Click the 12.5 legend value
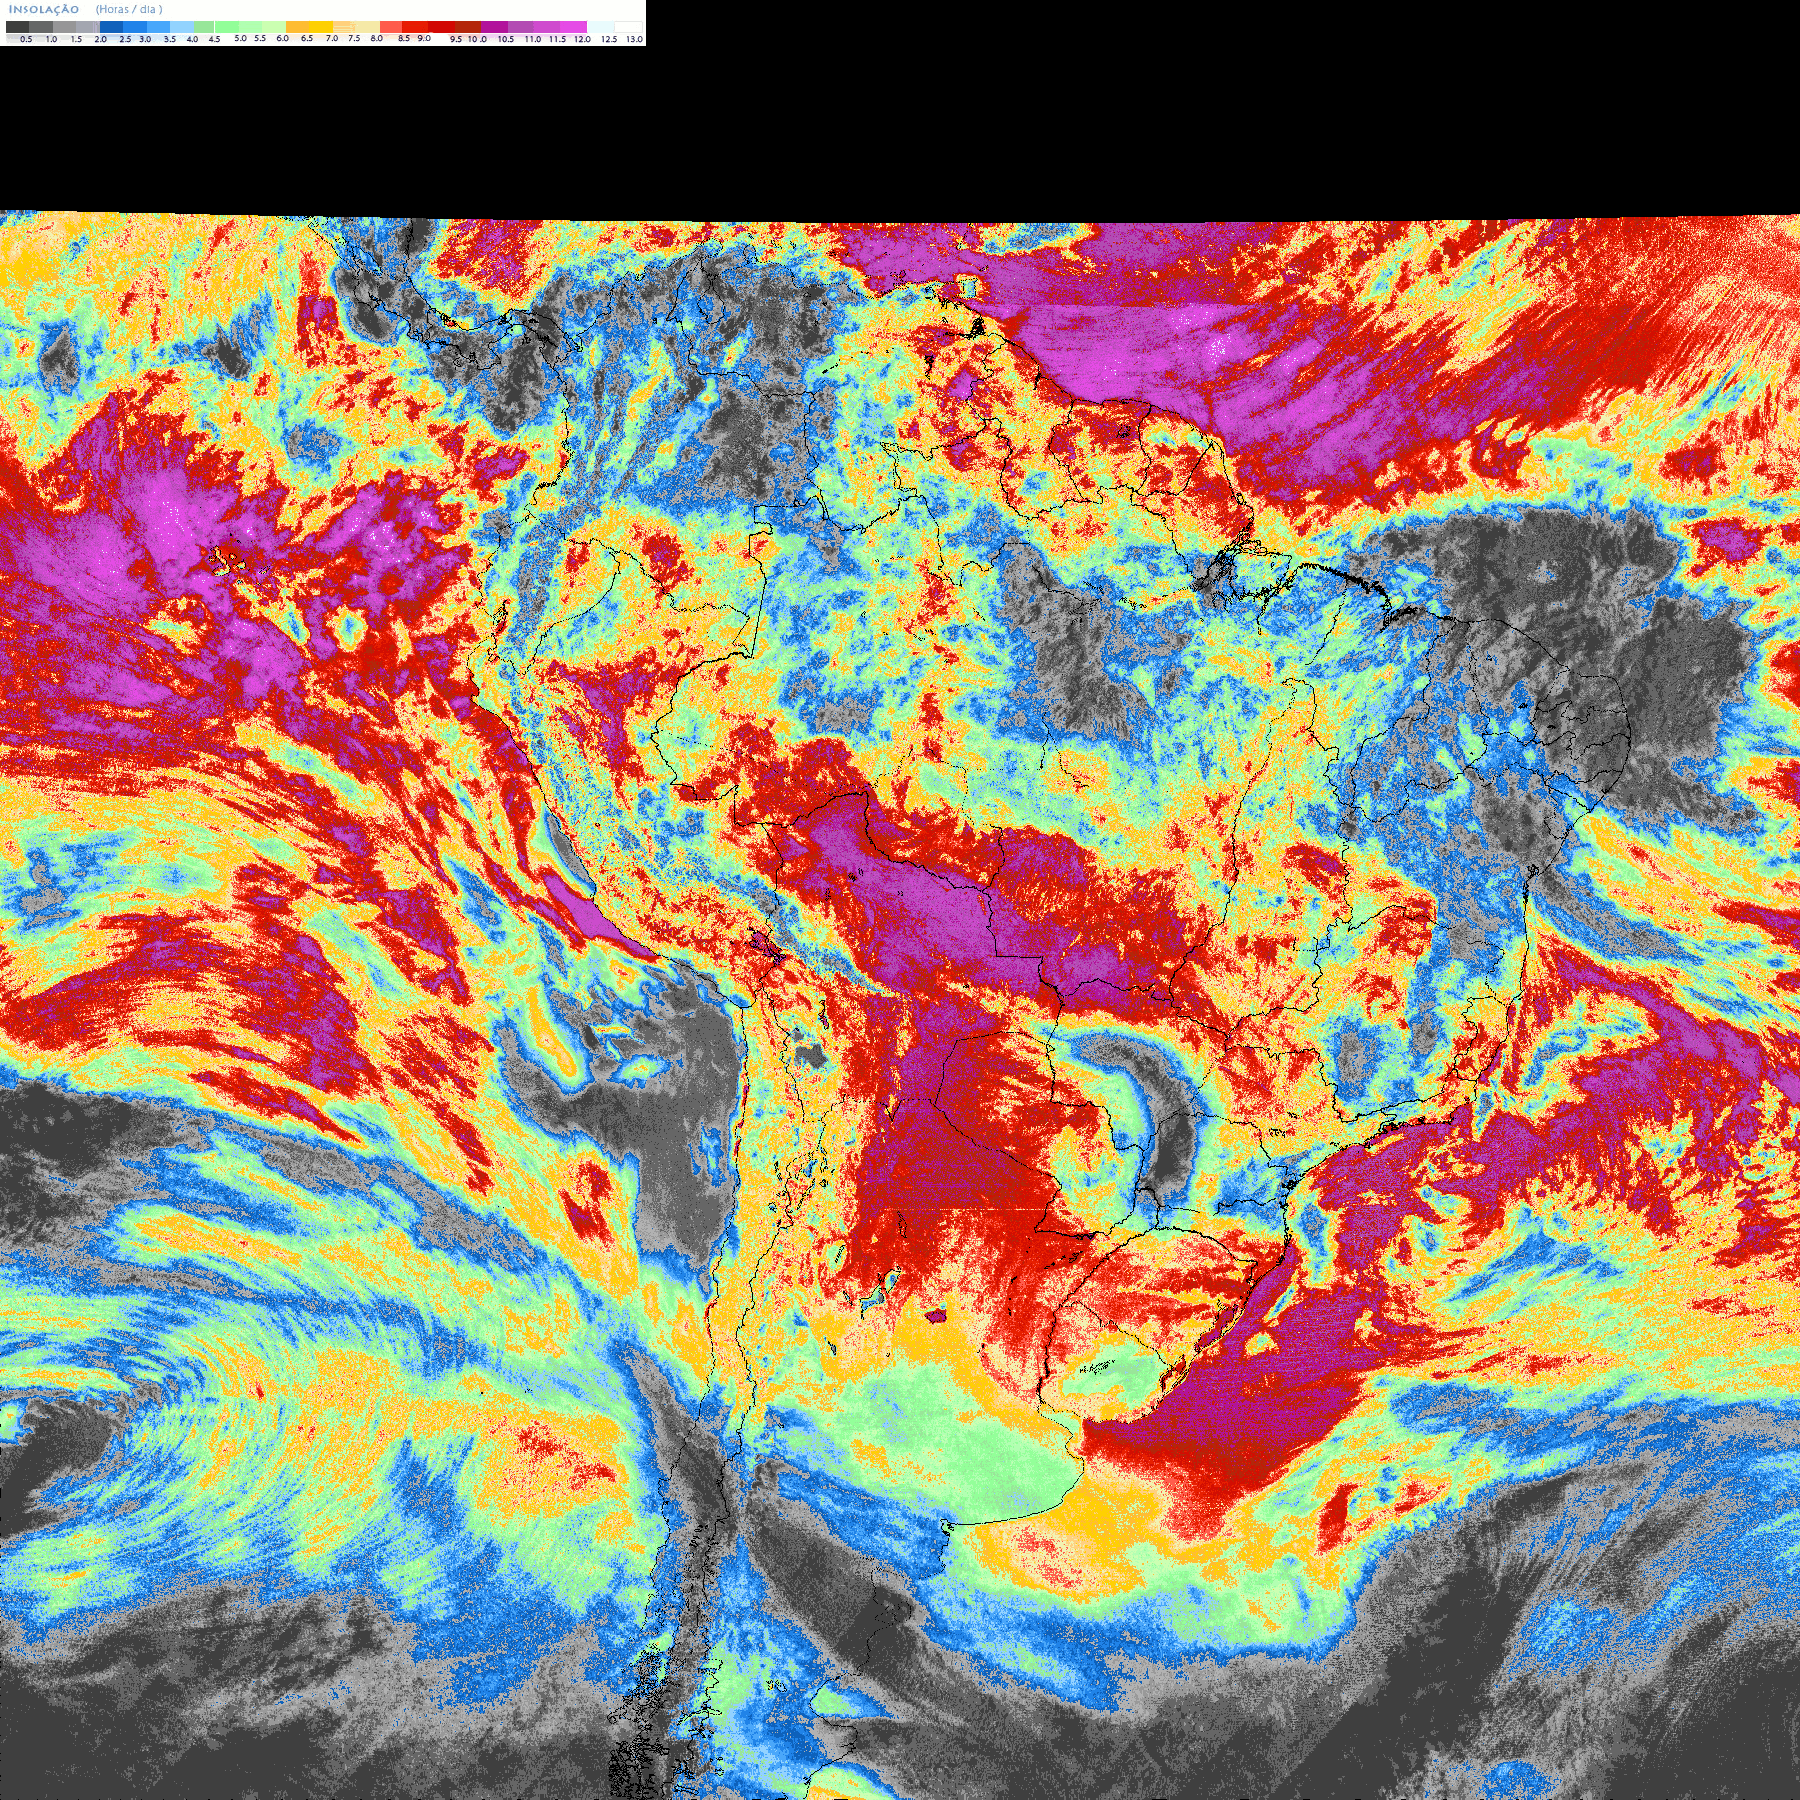This screenshot has width=1800, height=1800. [609, 39]
